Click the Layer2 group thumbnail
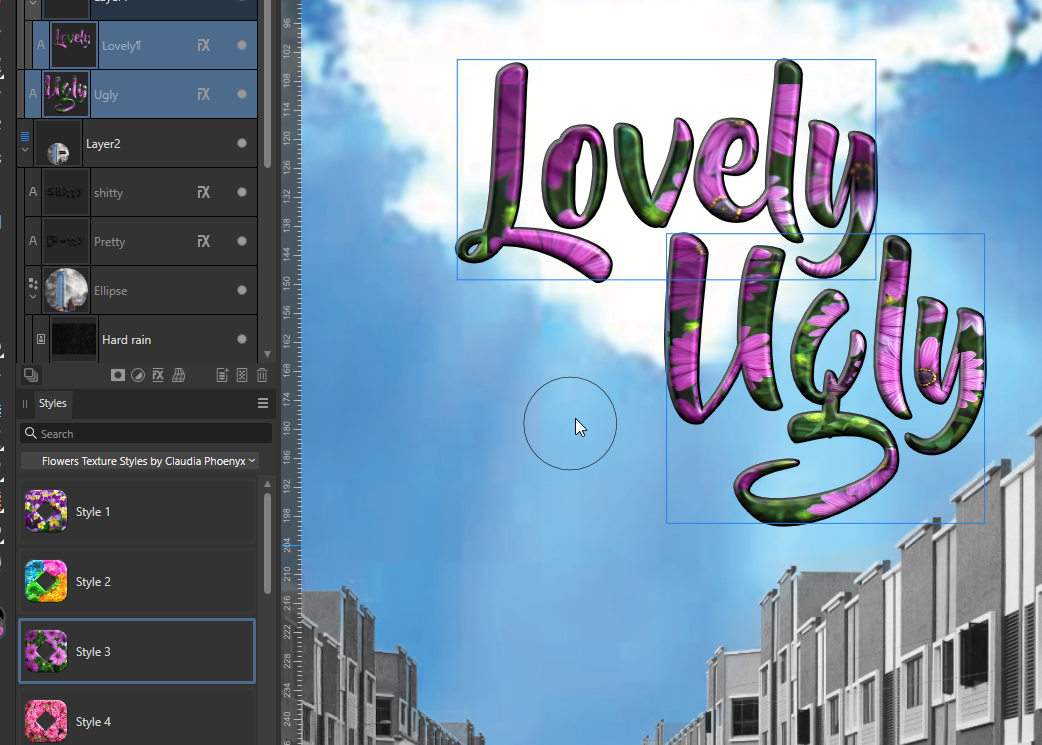Screen dimensions: 1042x745 (58, 143)
